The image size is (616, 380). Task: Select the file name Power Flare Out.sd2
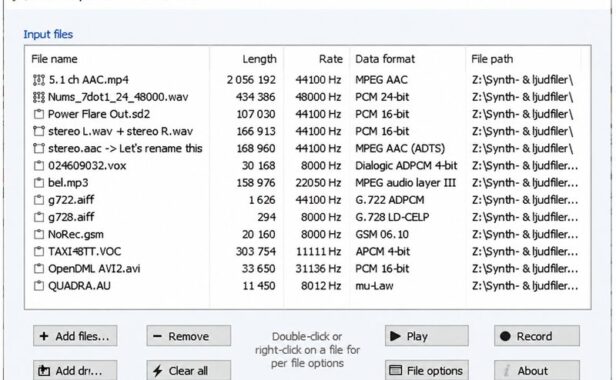tap(99, 114)
